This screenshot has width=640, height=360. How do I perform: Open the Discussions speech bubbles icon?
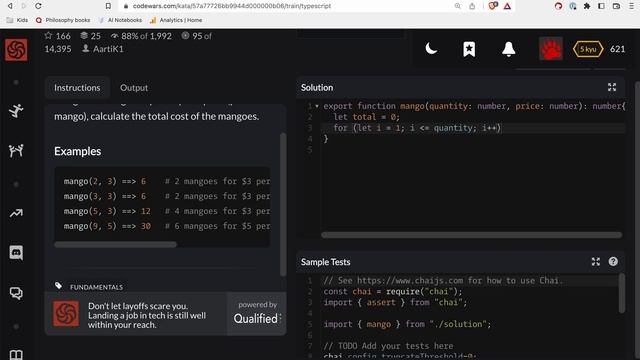(x=16, y=293)
